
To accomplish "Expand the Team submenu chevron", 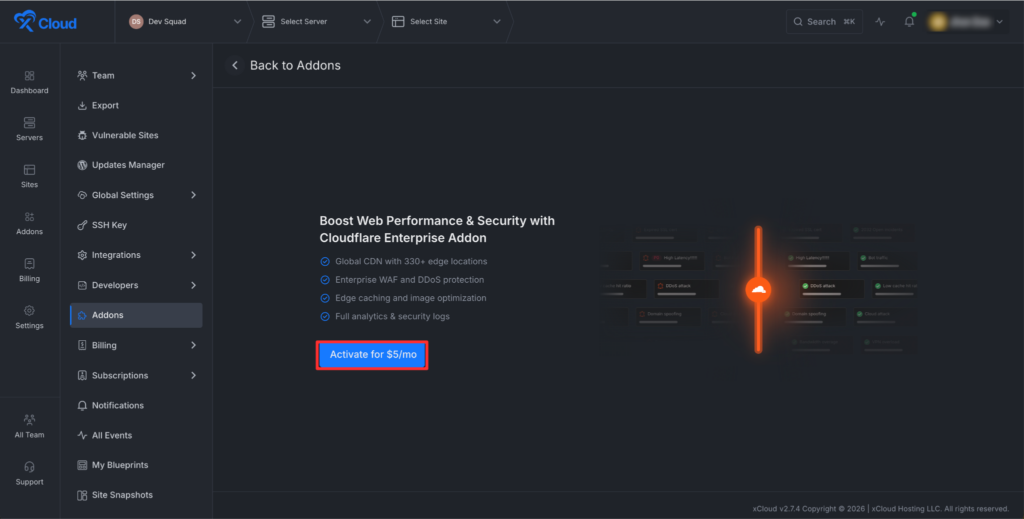I will (x=193, y=76).
